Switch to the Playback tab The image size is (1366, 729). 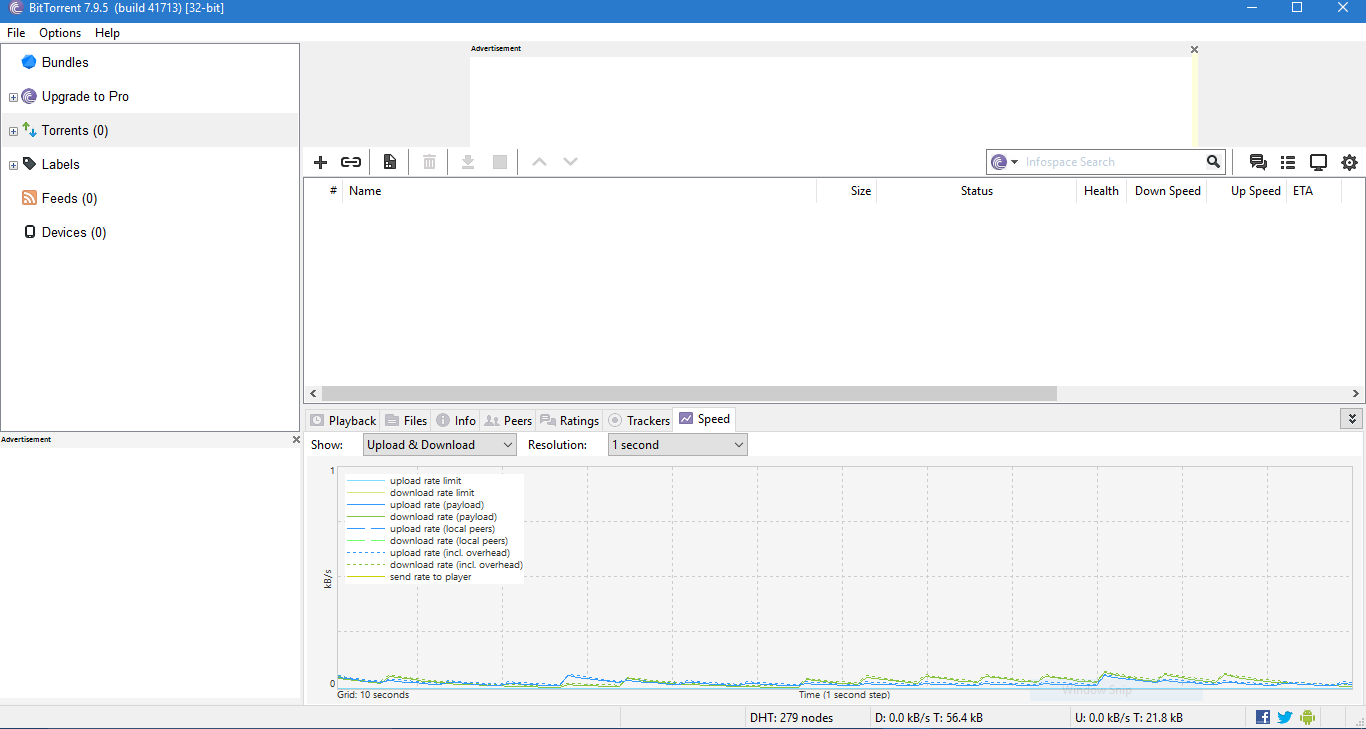coord(343,420)
